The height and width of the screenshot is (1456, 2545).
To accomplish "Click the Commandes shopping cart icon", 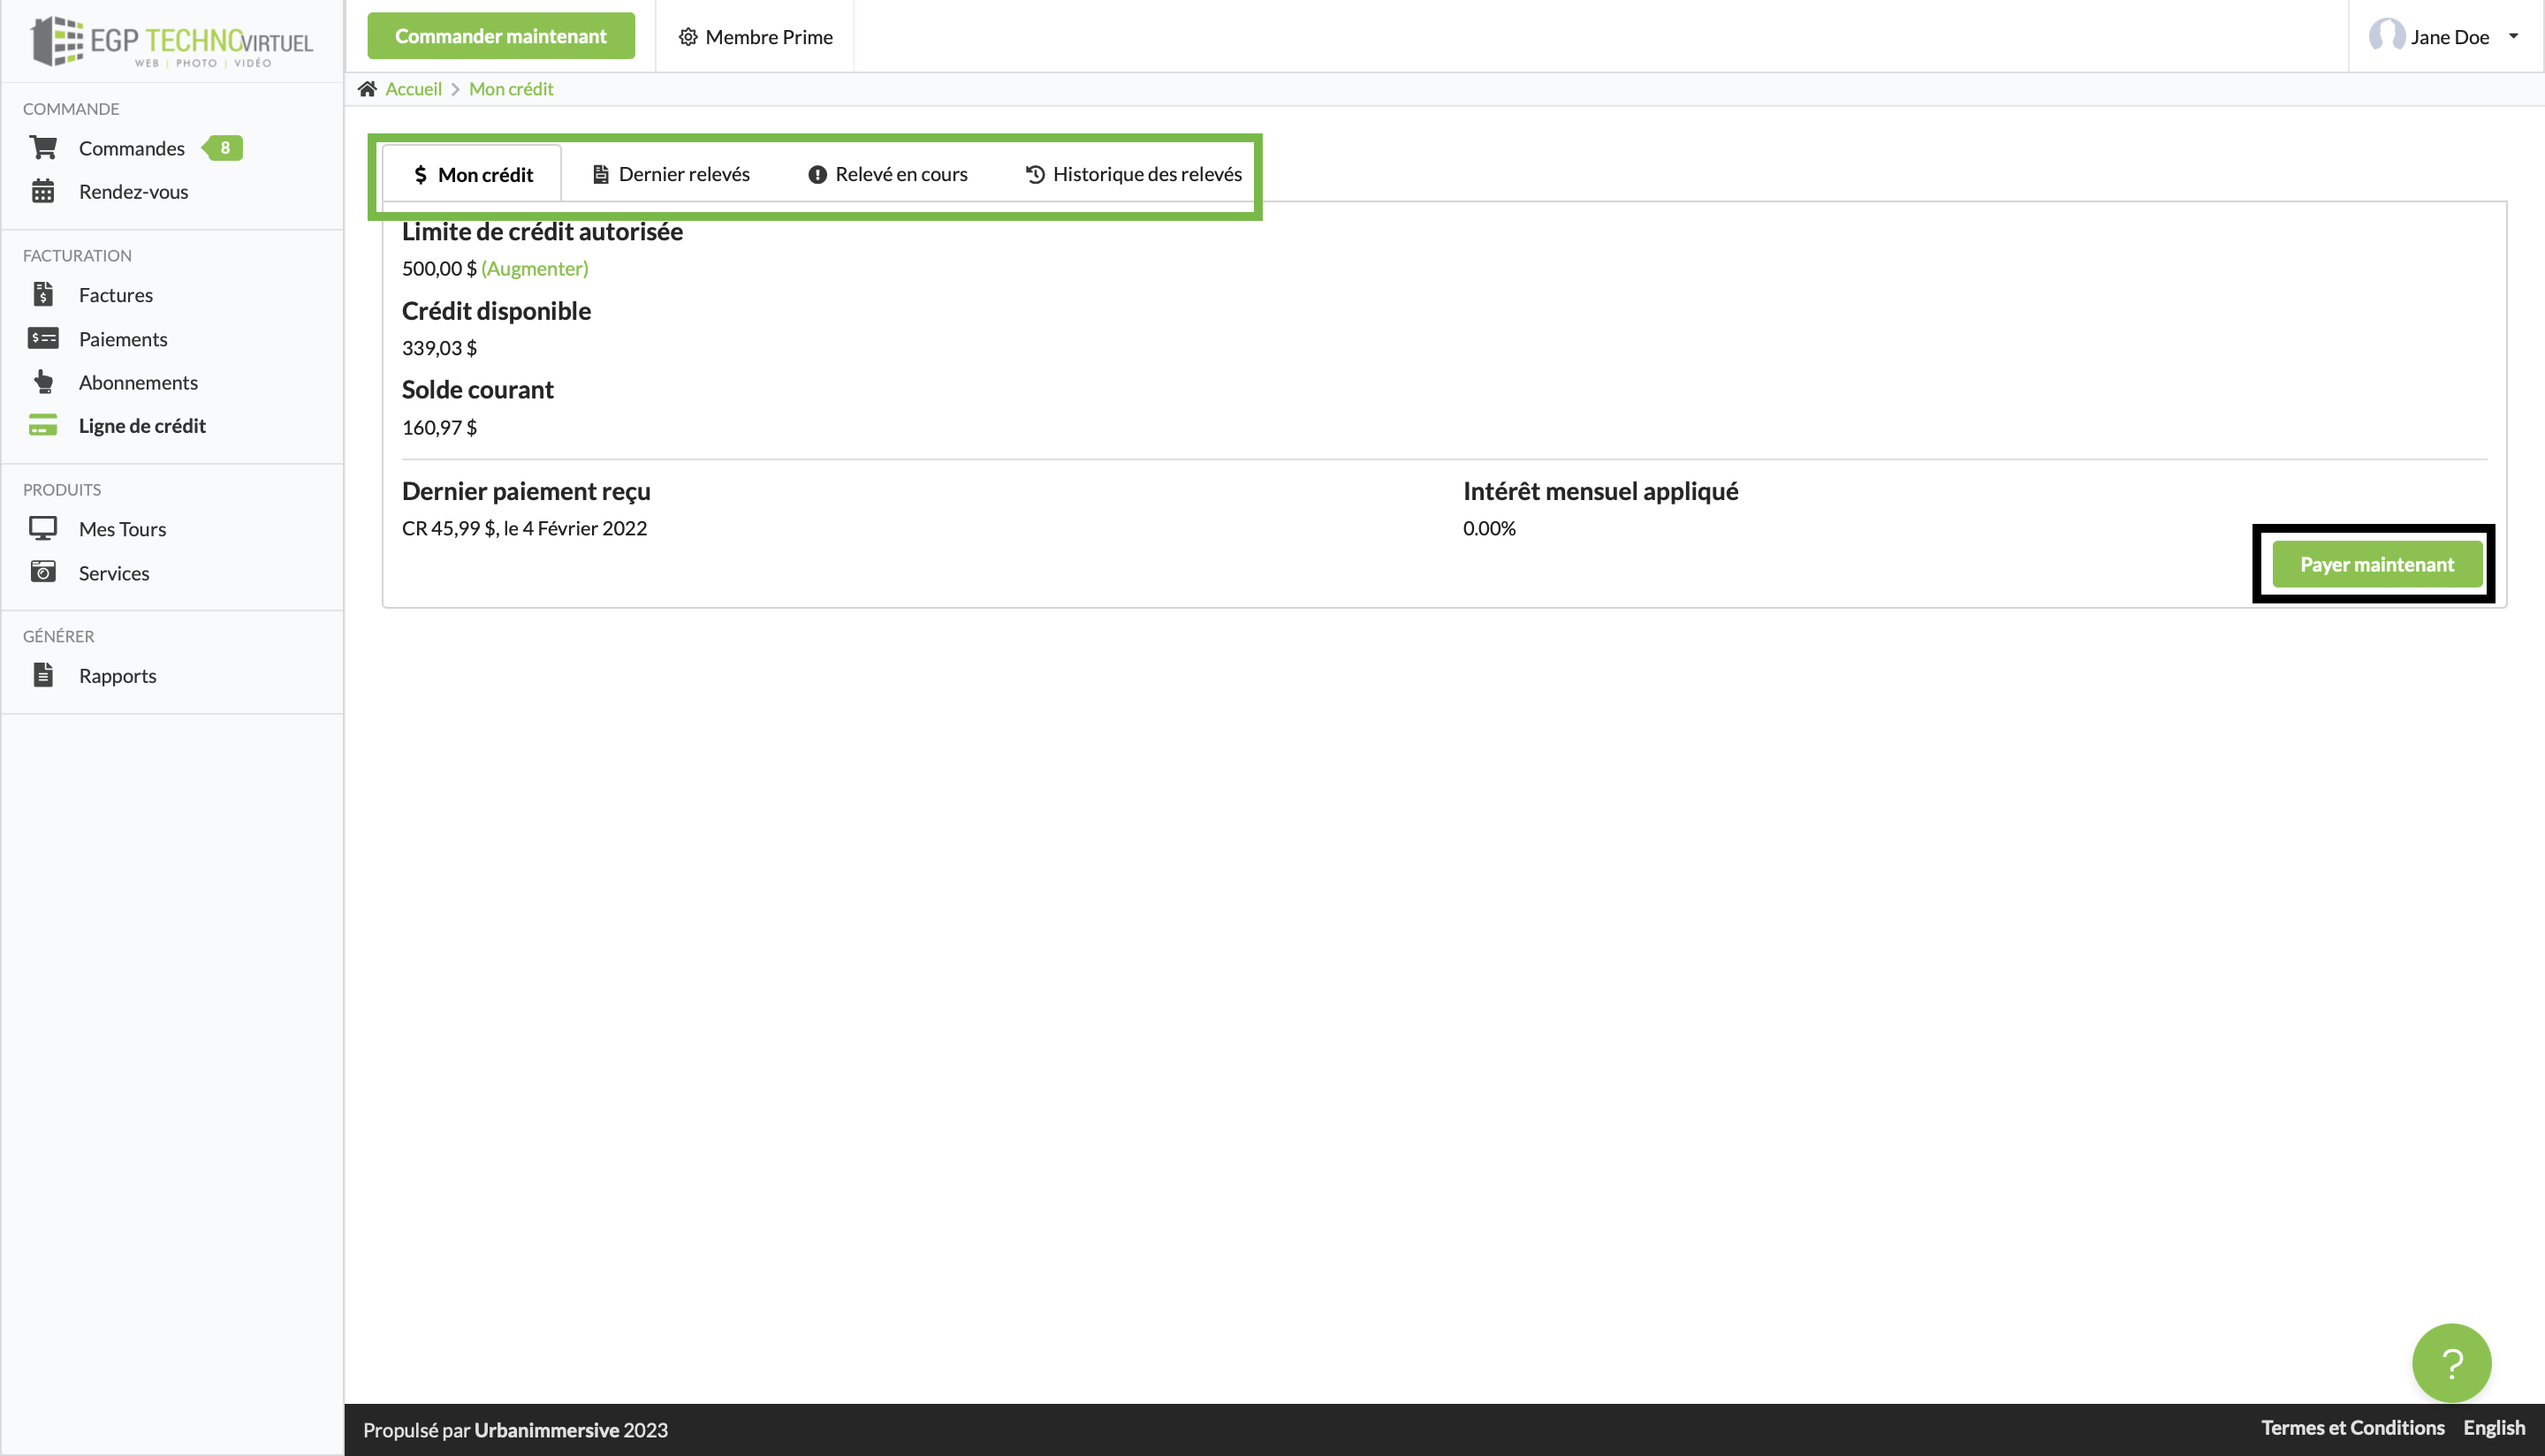I will point(43,148).
